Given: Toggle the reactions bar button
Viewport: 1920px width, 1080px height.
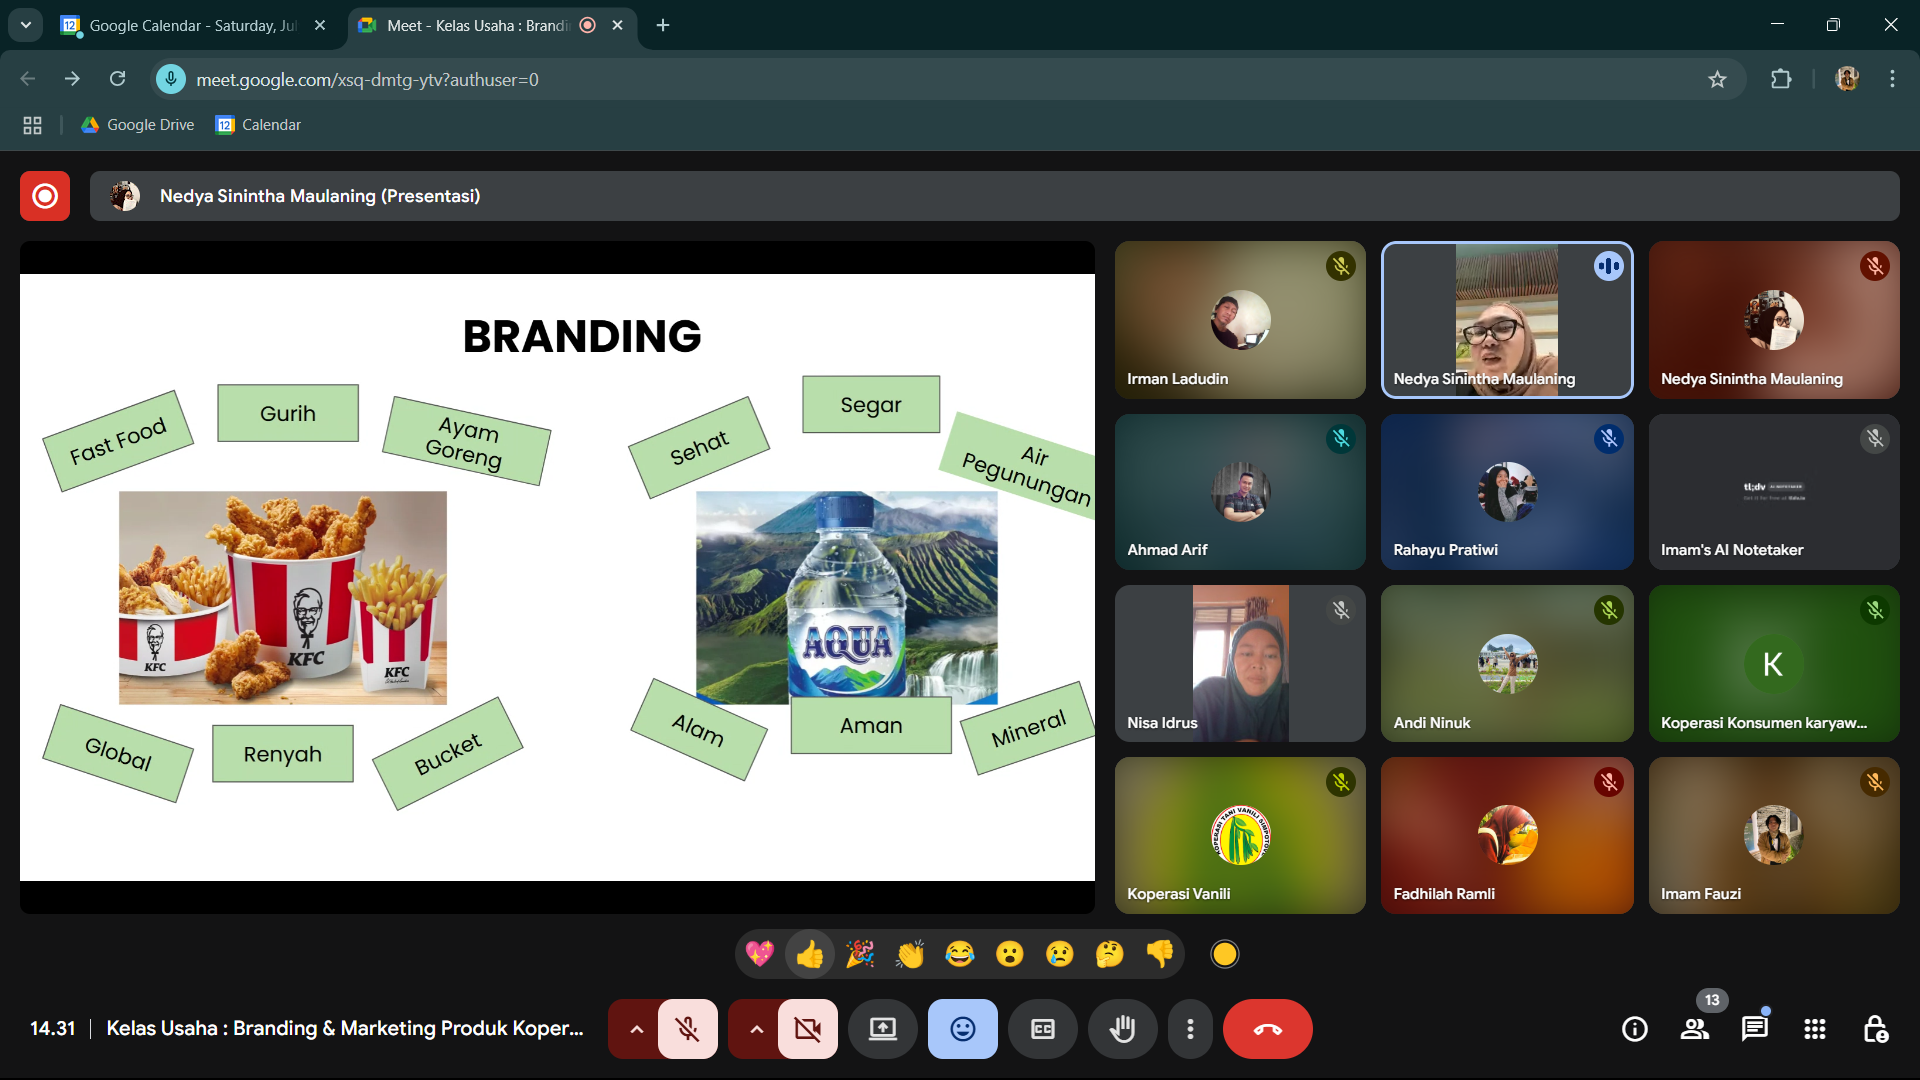Looking at the screenshot, I should 963,1028.
